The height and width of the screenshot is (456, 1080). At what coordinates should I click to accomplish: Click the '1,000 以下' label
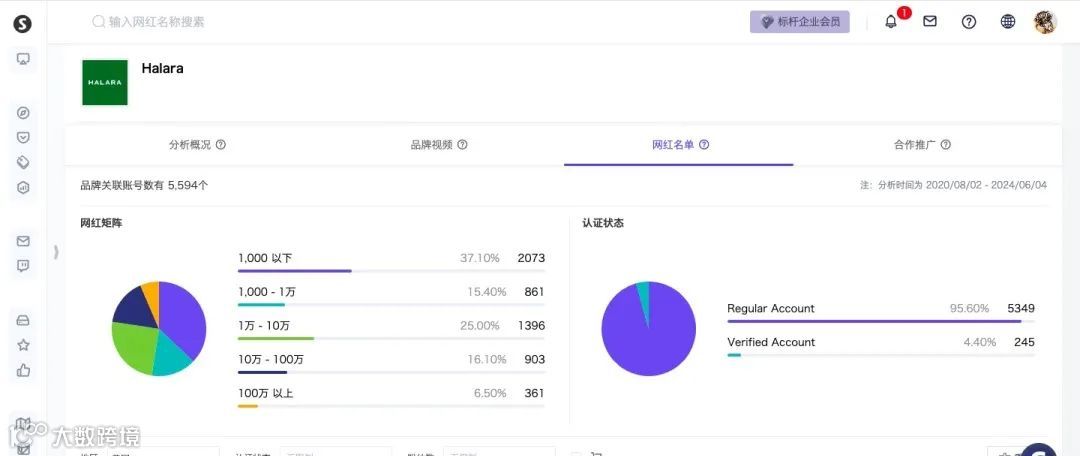coord(265,258)
